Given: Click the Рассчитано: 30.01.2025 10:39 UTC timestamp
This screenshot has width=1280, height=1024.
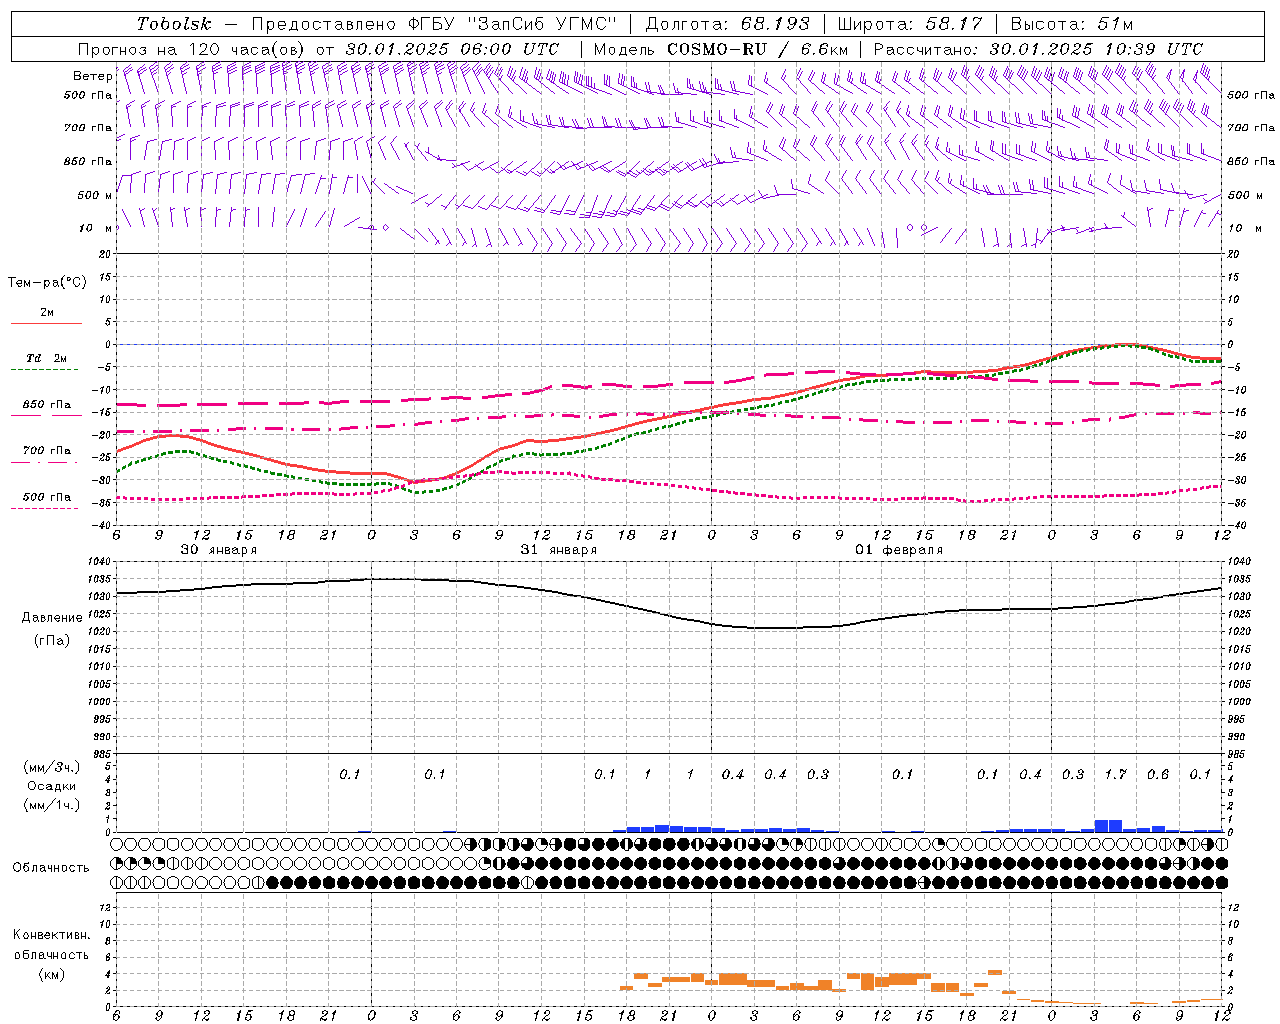Looking at the screenshot, I should 1038,49.
